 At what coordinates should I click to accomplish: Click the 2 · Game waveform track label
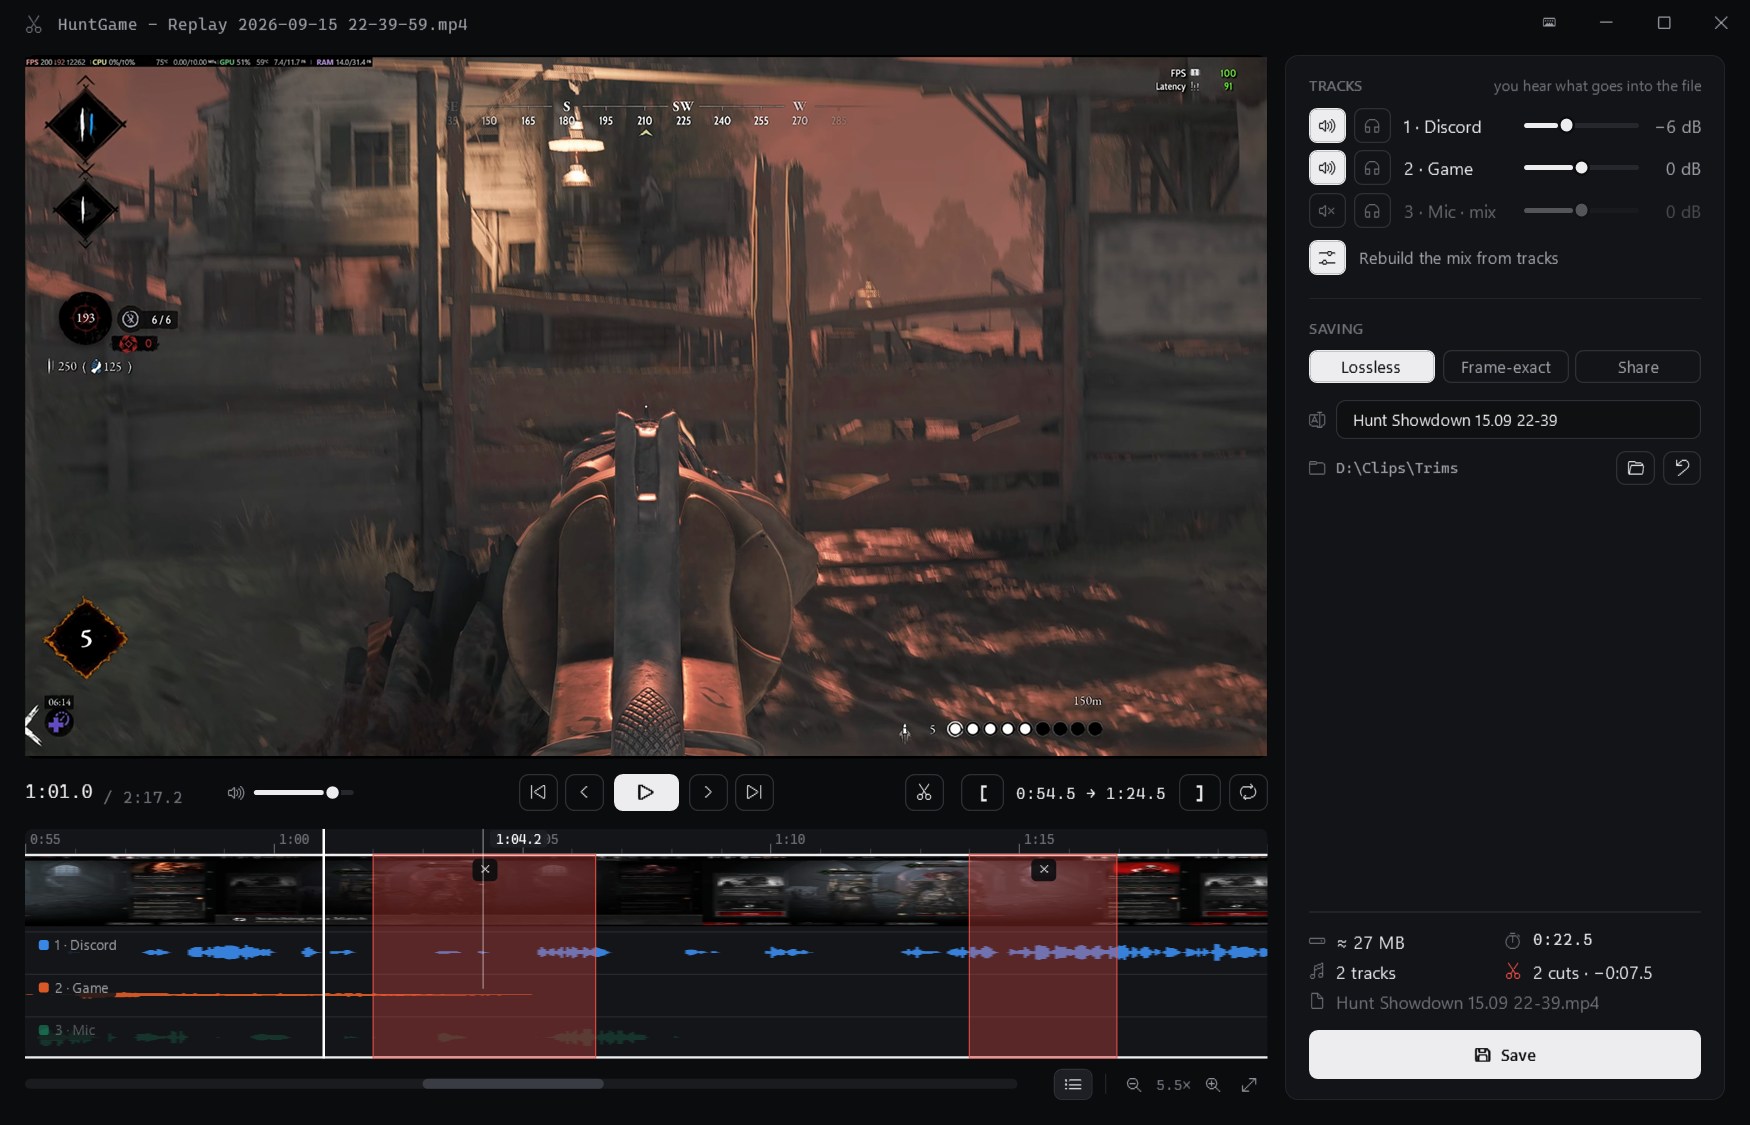point(73,988)
